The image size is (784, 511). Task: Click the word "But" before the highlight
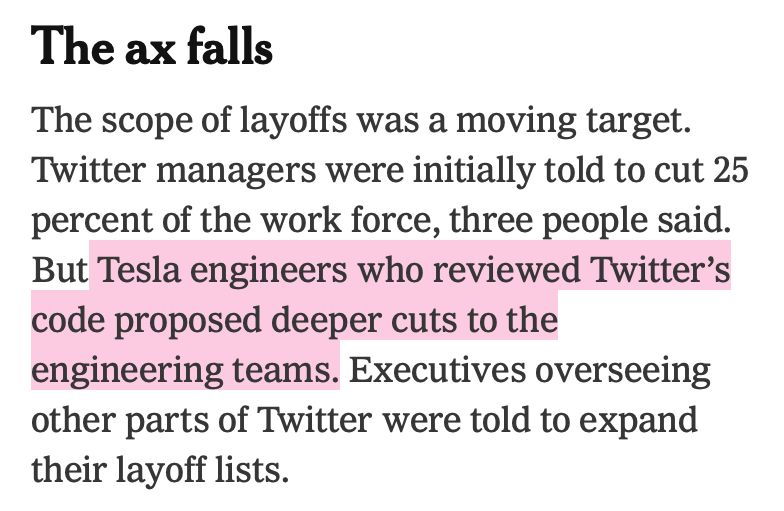coord(59,270)
